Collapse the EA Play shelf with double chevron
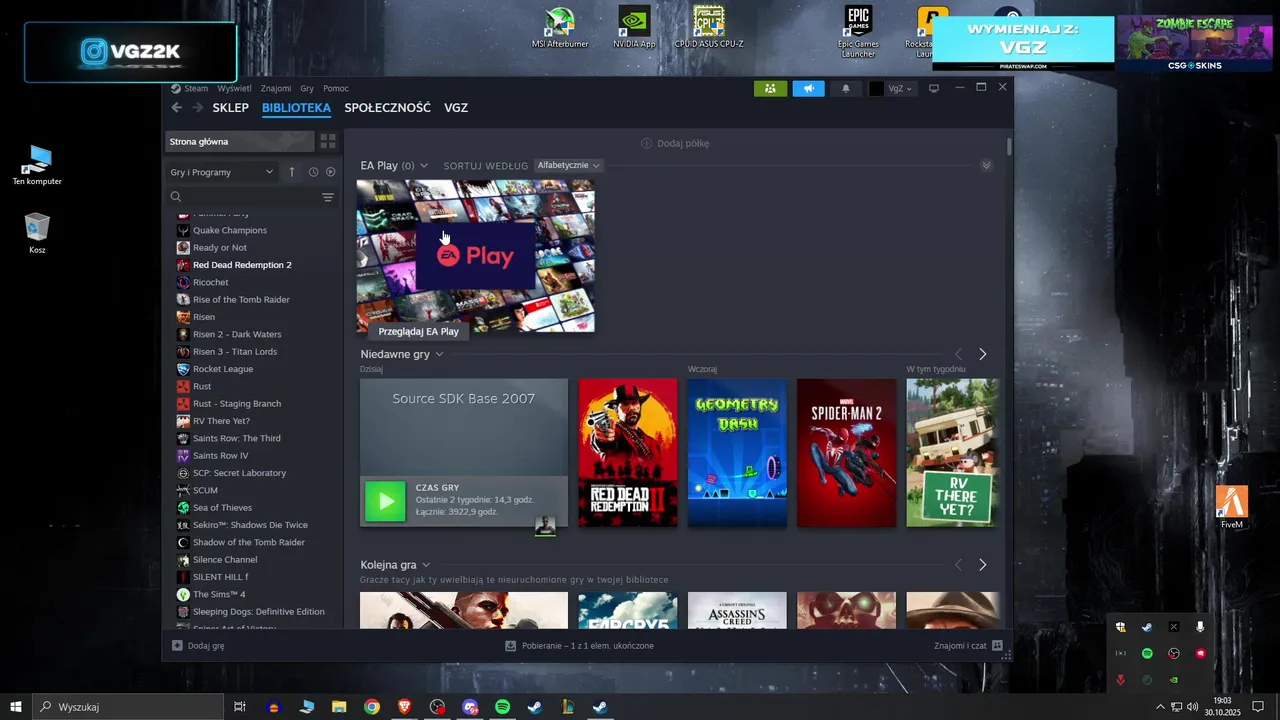Image resolution: width=1280 pixels, height=720 pixels. click(x=986, y=165)
